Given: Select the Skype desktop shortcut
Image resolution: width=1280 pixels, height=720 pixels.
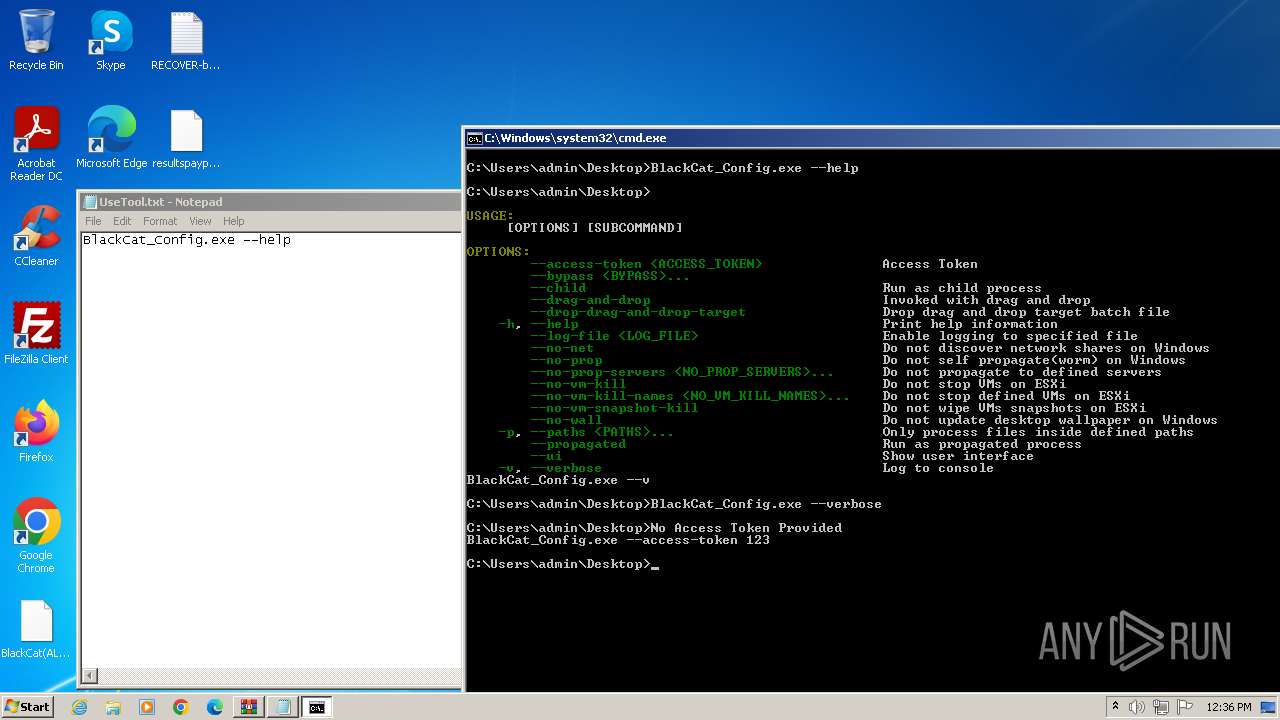Looking at the screenshot, I should 111,40.
